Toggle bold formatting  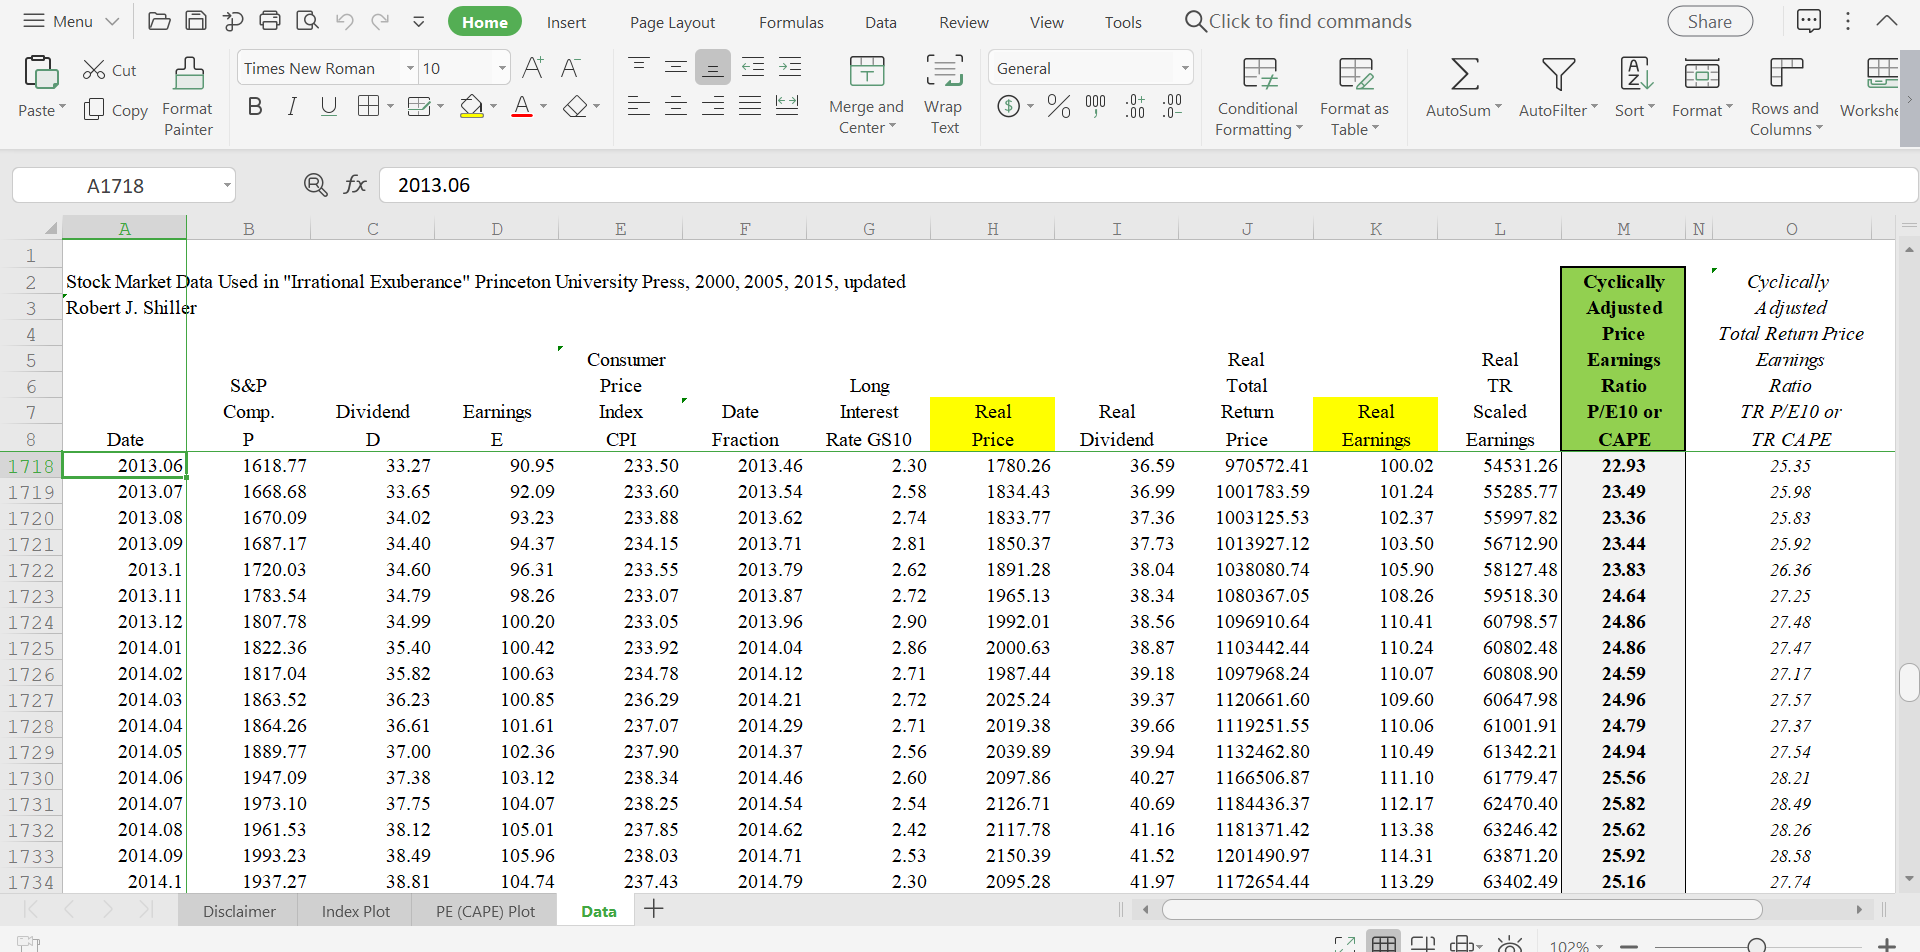[254, 105]
